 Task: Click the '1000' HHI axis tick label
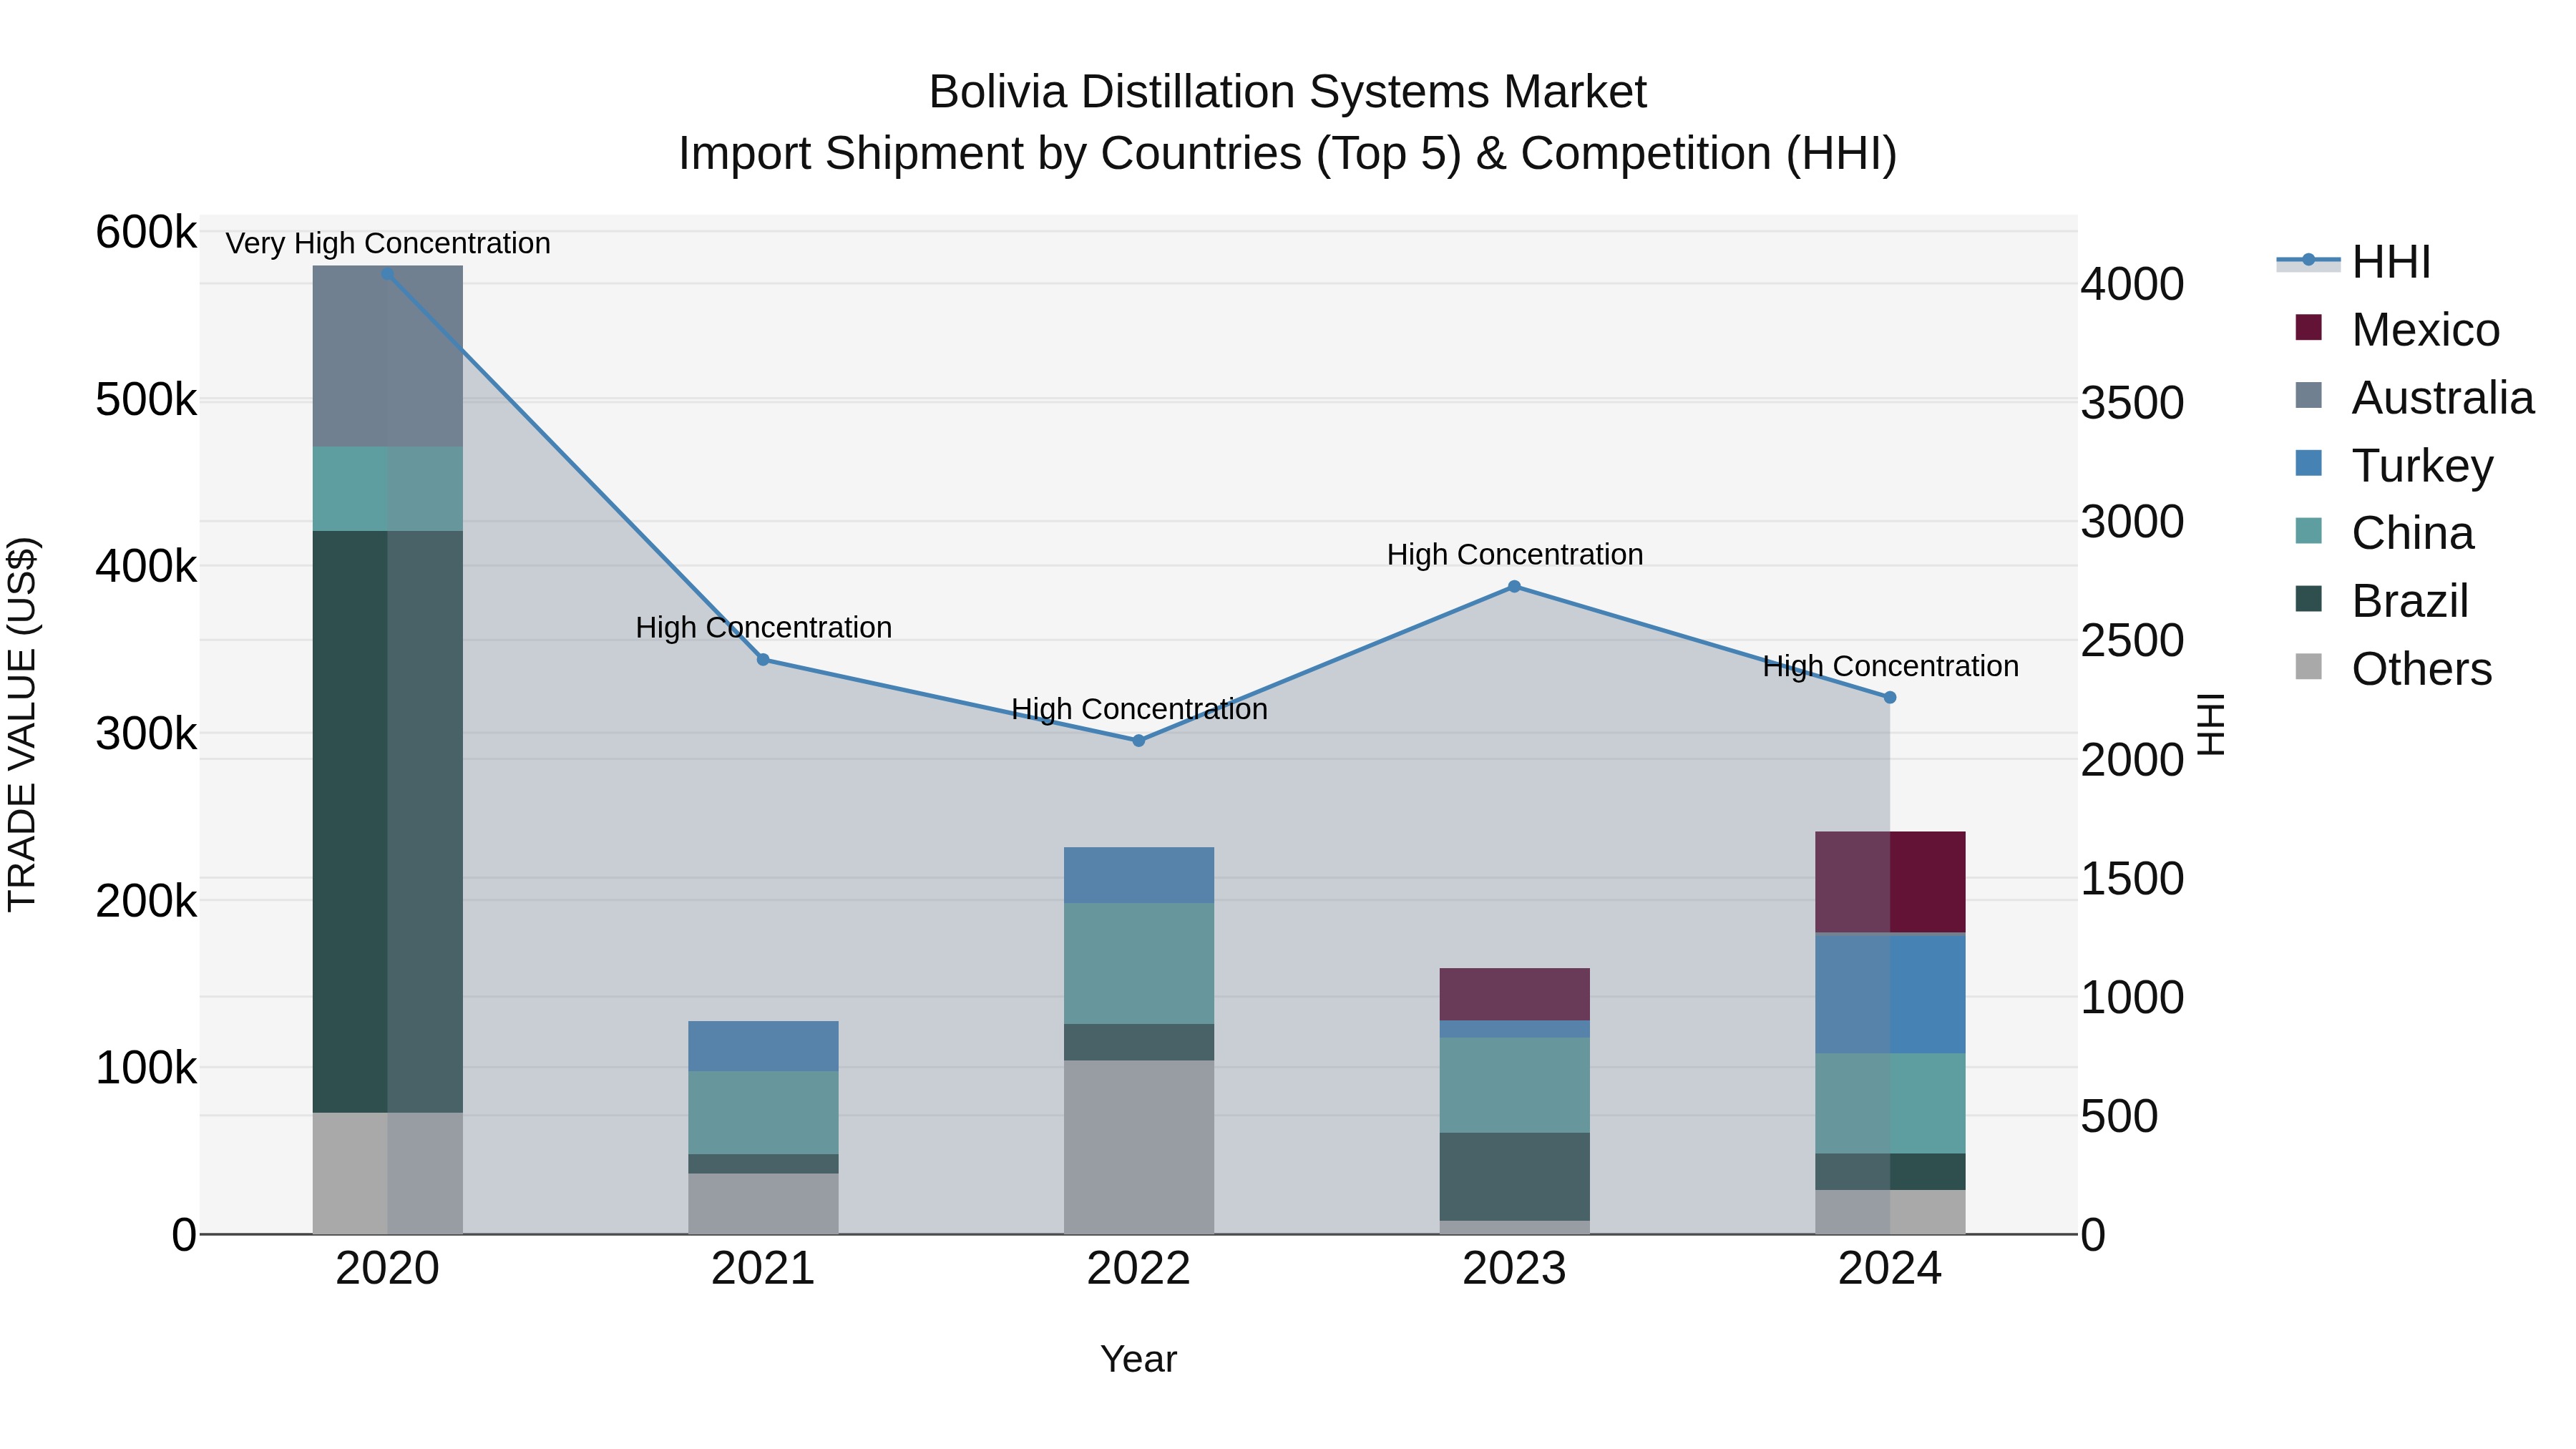pyautogui.click(x=2132, y=997)
